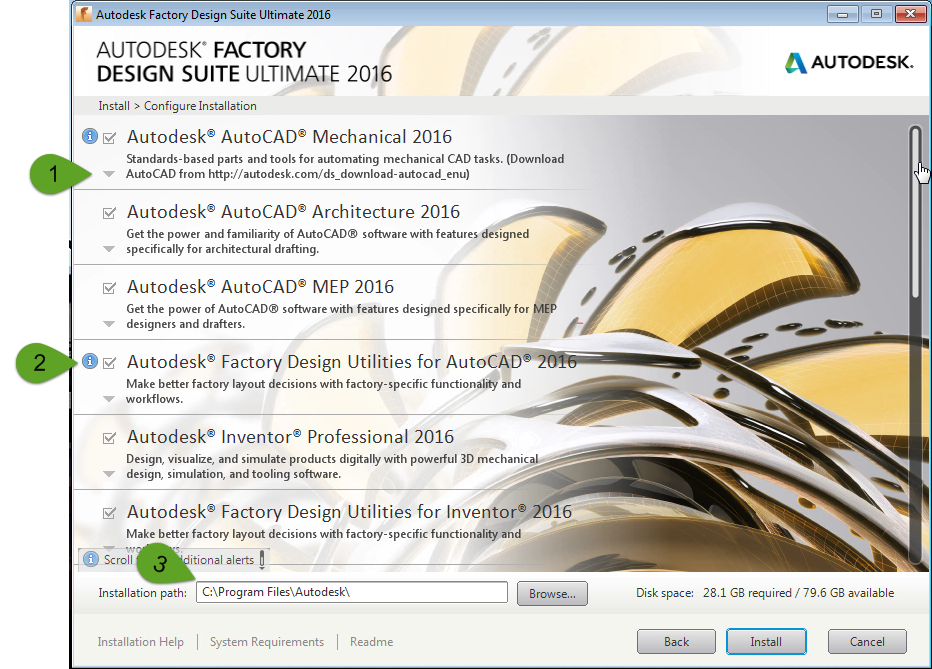Uncheck Factory Design Utilities for Inventor 2016
Screen dimensions: 932x669
(x=108, y=511)
